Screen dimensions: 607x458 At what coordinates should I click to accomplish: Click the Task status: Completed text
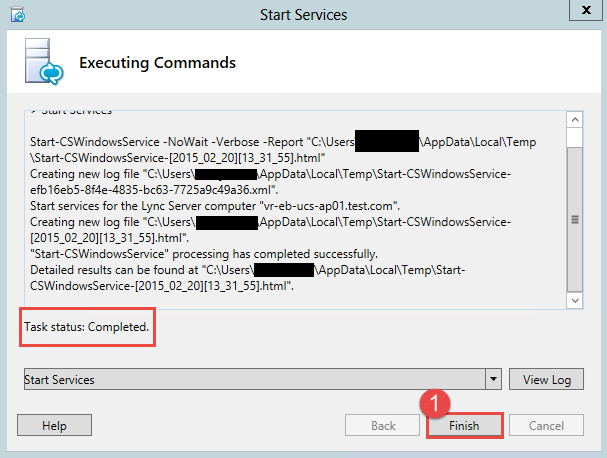click(x=88, y=328)
